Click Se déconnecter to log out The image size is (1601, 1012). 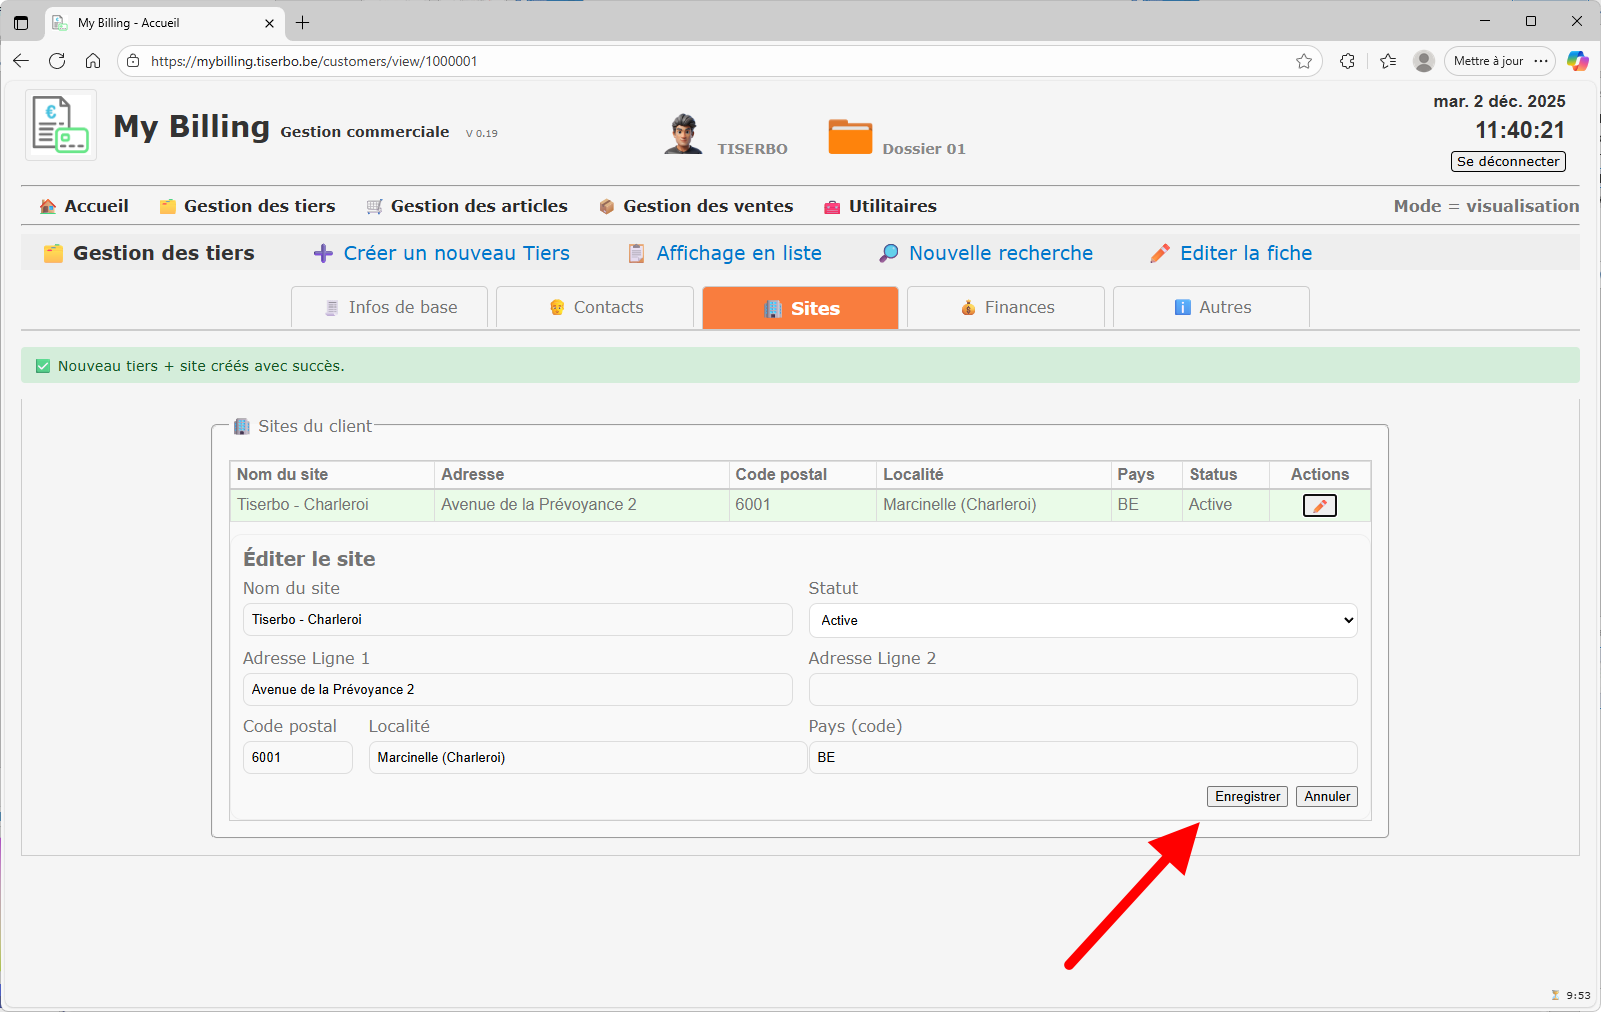[x=1507, y=161]
